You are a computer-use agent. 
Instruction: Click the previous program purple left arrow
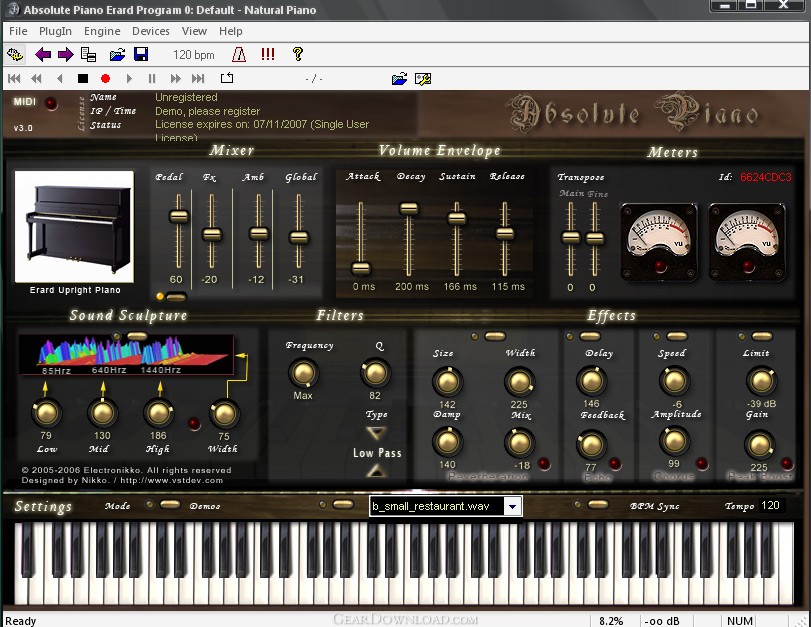[x=43, y=54]
